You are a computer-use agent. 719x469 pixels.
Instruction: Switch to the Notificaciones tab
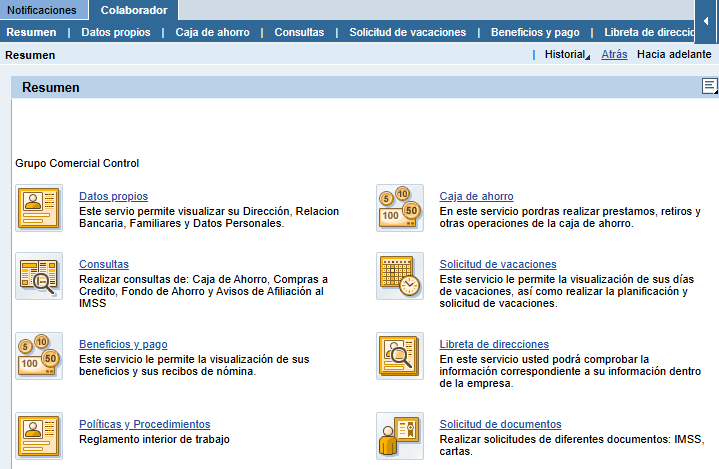point(42,10)
